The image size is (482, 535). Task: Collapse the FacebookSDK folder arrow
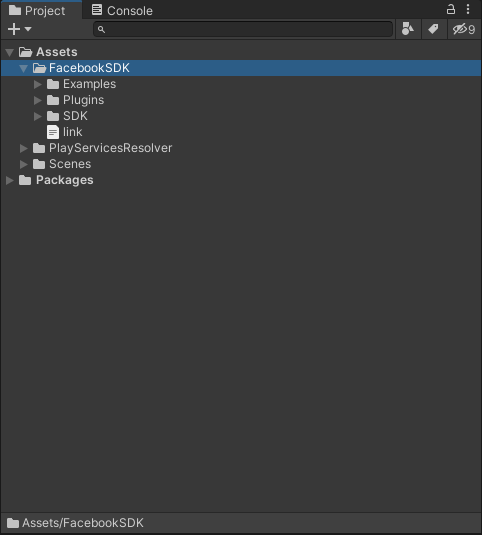(x=24, y=68)
